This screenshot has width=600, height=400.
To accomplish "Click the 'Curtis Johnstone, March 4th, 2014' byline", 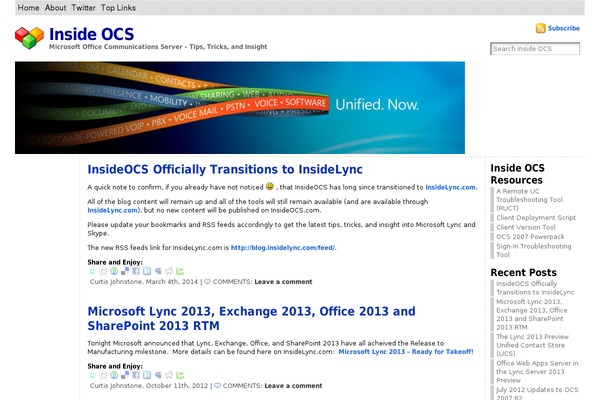I will point(144,282).
